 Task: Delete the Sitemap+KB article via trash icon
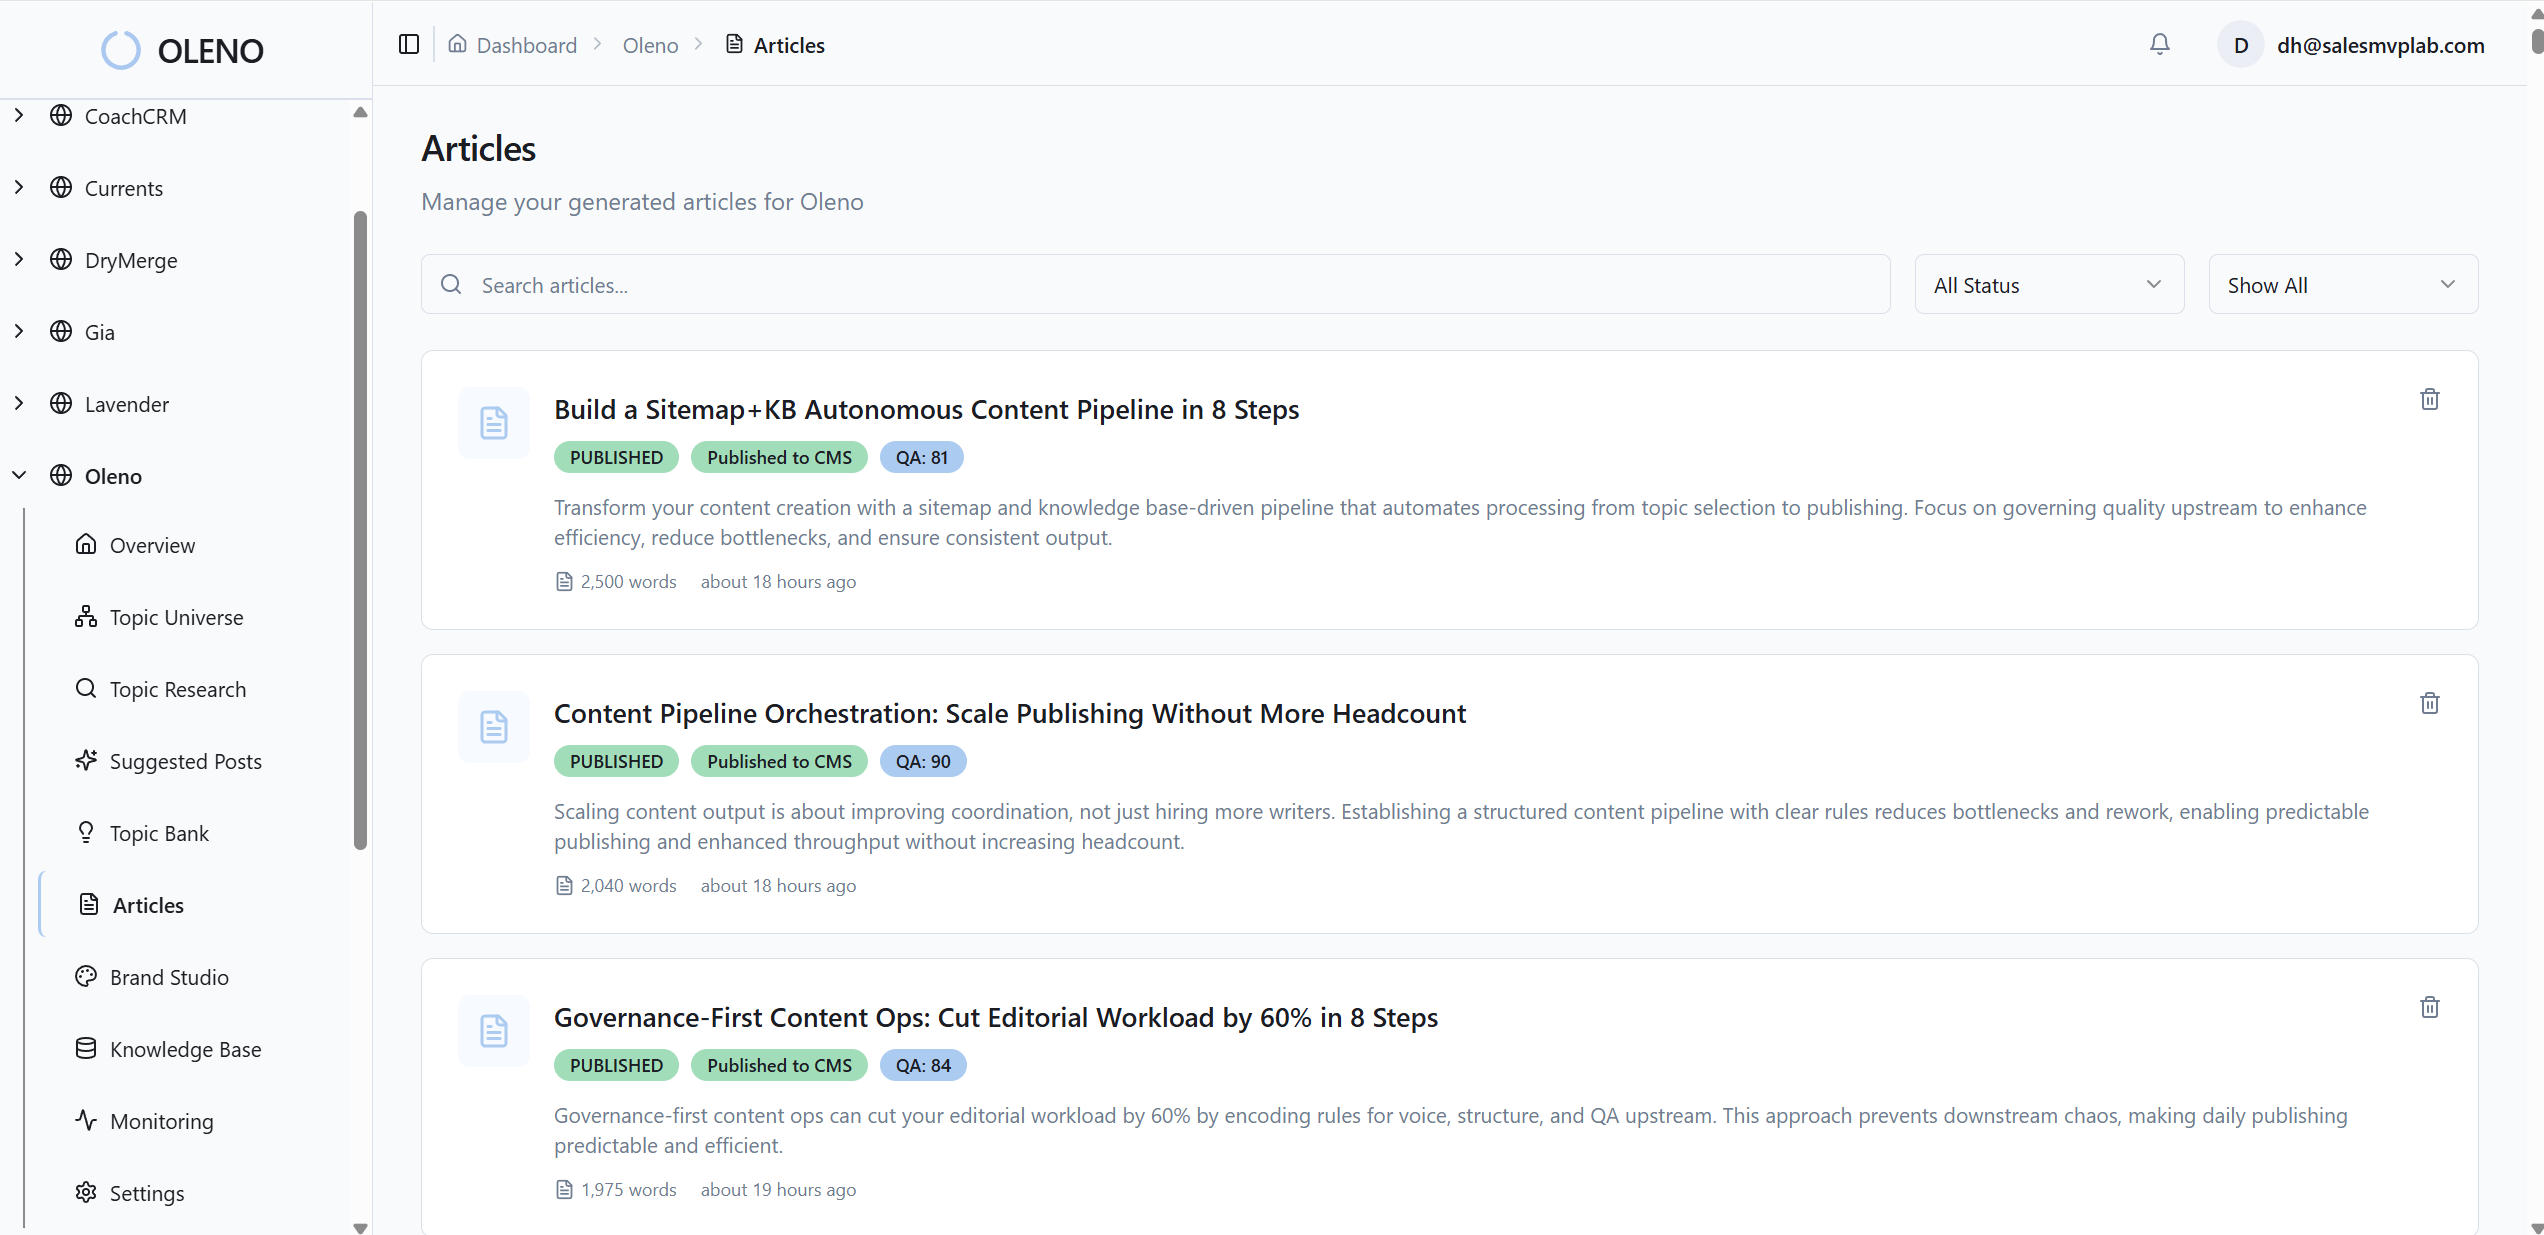click(2430, 399)
